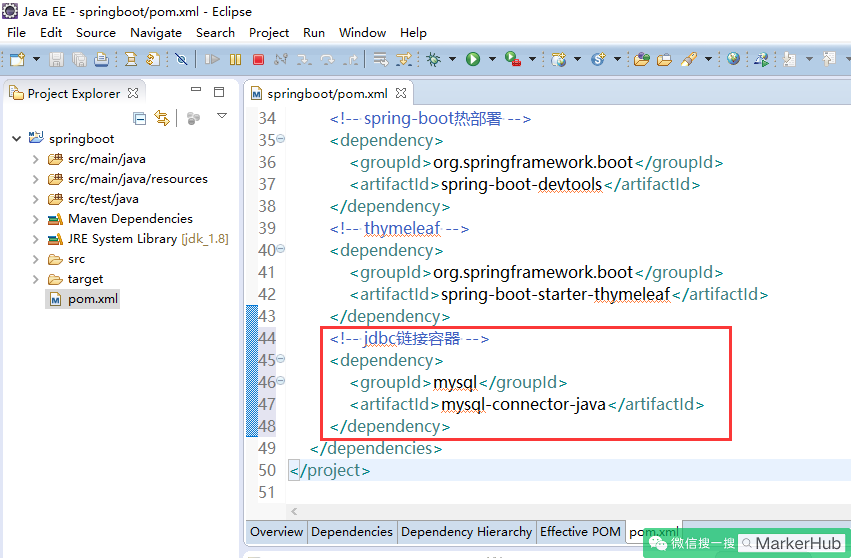Image resolution: width=851 pixels, height=558 pixels.
Task: Toggle Use Step Filters icon
Action: pyautogui.click(x=404, y=59)
